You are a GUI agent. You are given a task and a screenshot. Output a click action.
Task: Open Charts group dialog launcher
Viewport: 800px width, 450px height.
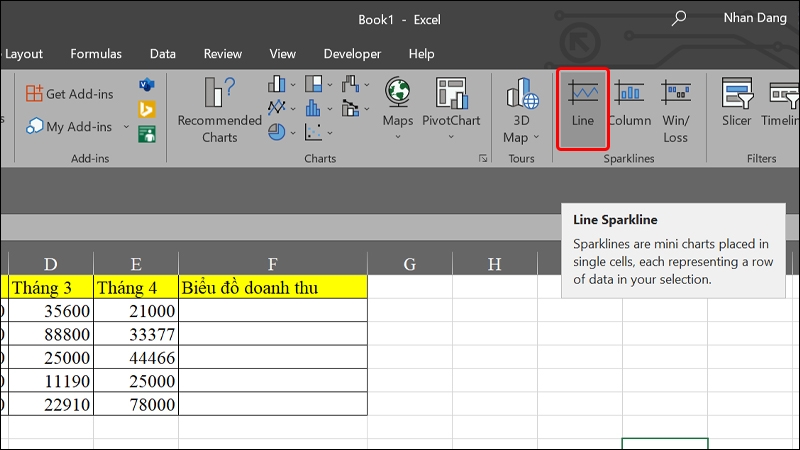(483, 159)
